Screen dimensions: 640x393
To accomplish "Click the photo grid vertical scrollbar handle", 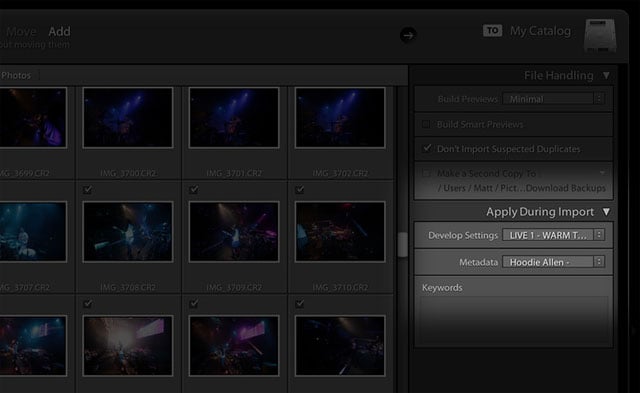I will pos(402,244).
